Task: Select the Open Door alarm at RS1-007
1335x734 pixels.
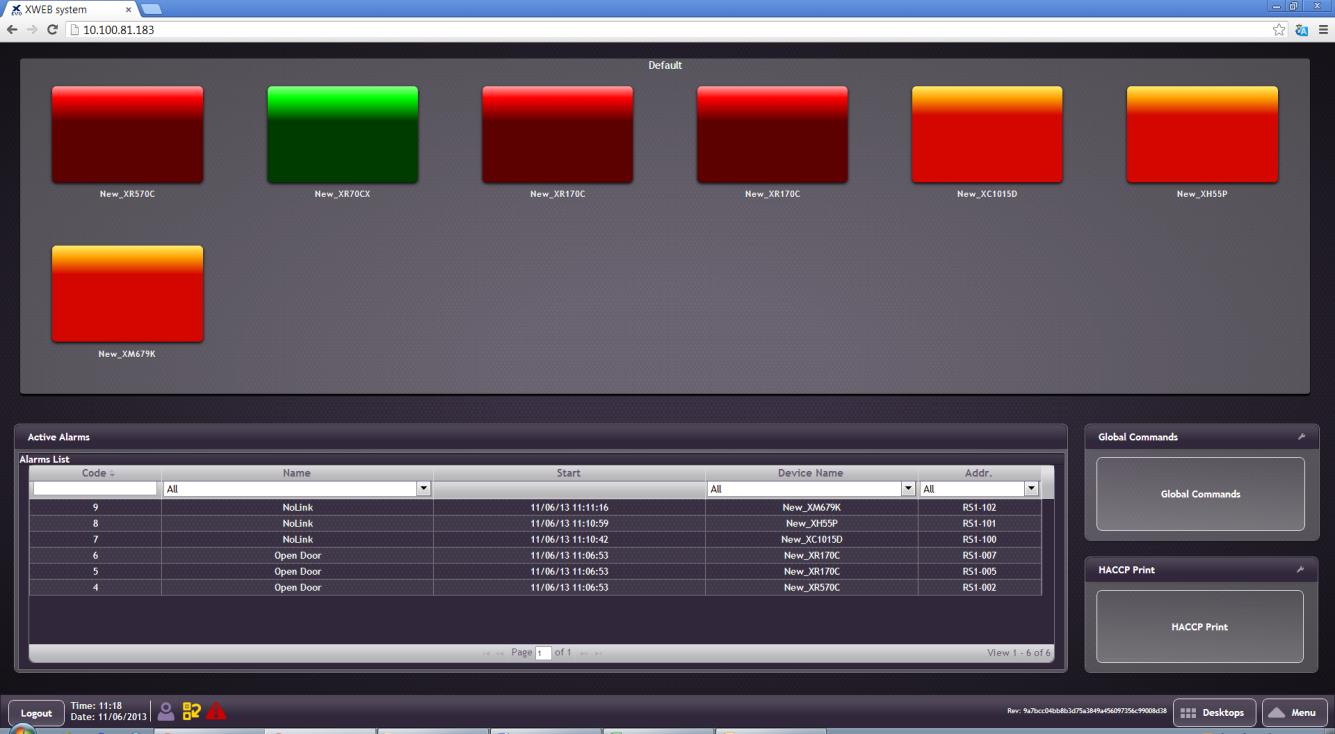Action: [535, 555]
